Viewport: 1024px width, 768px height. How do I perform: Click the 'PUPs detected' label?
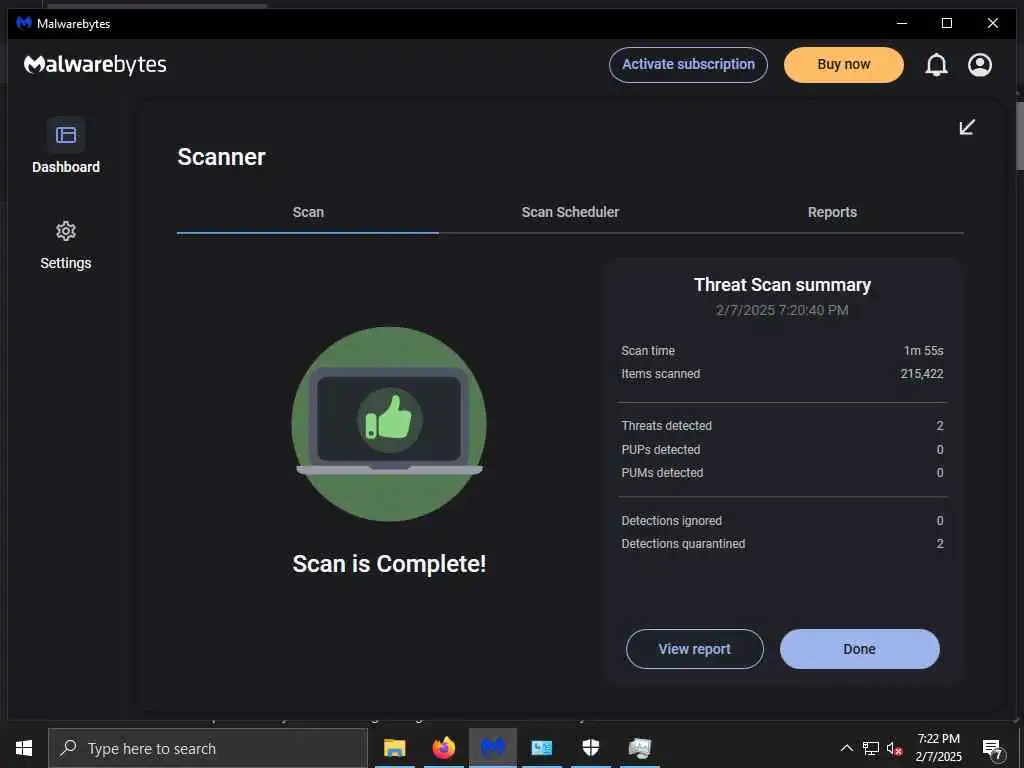tap(661, 449)
